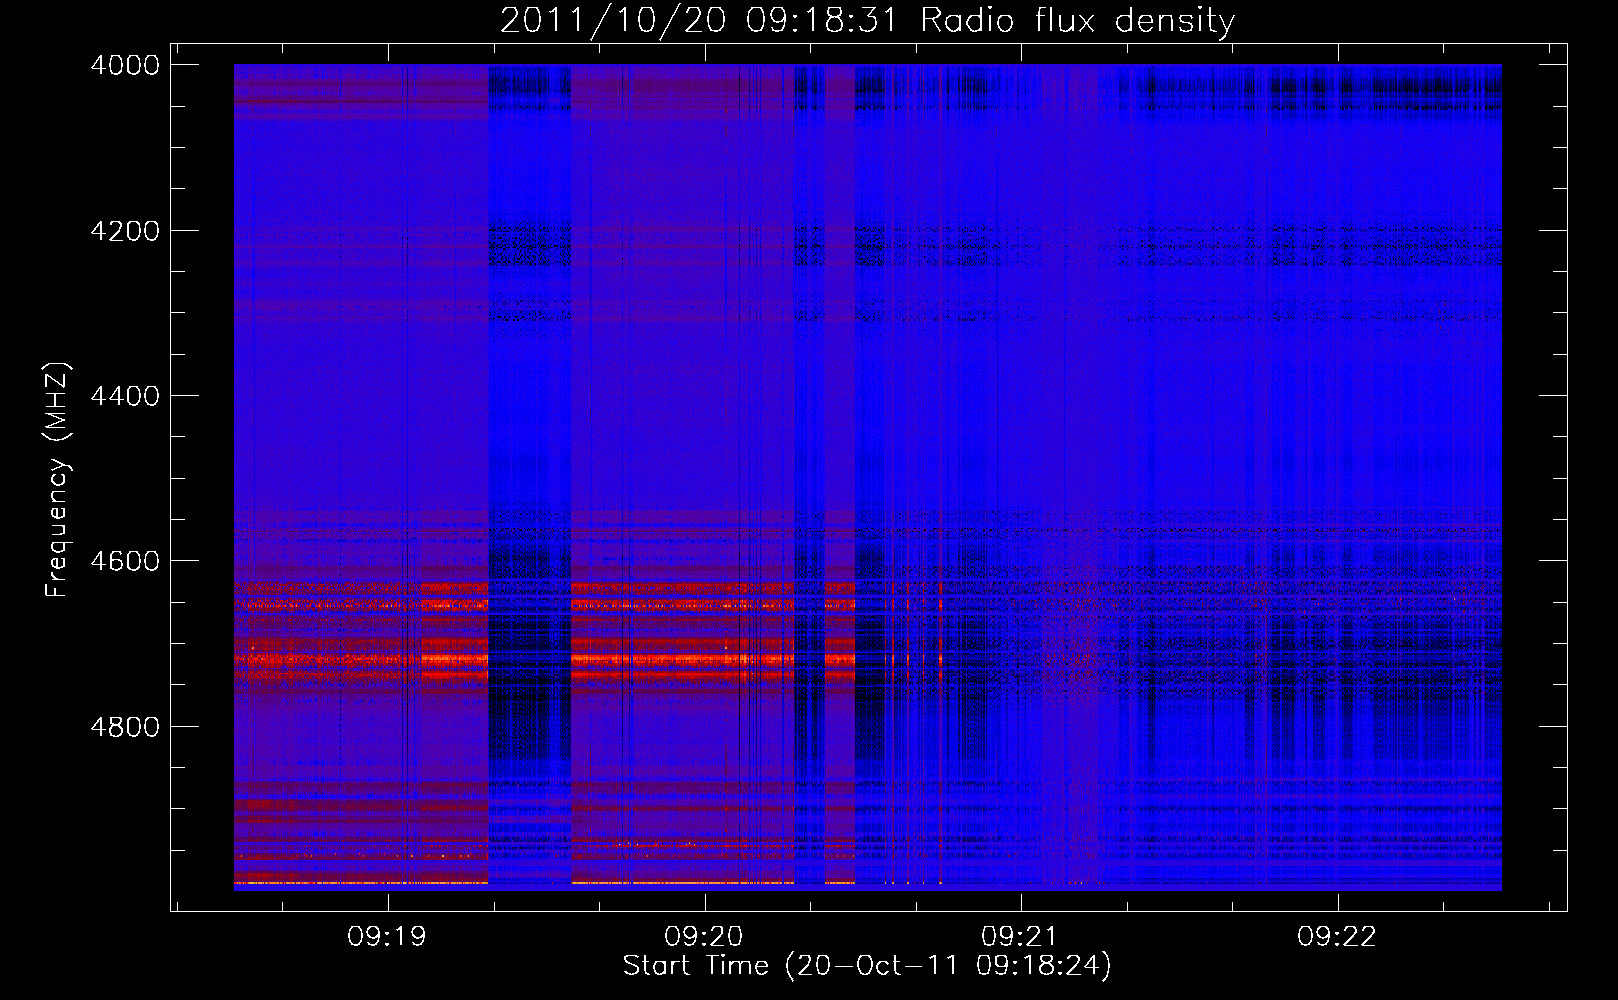This screenshot has width=1618, height=1000.
Task: Click the 09:20 time axis label
Action: [x=704, y=937]
